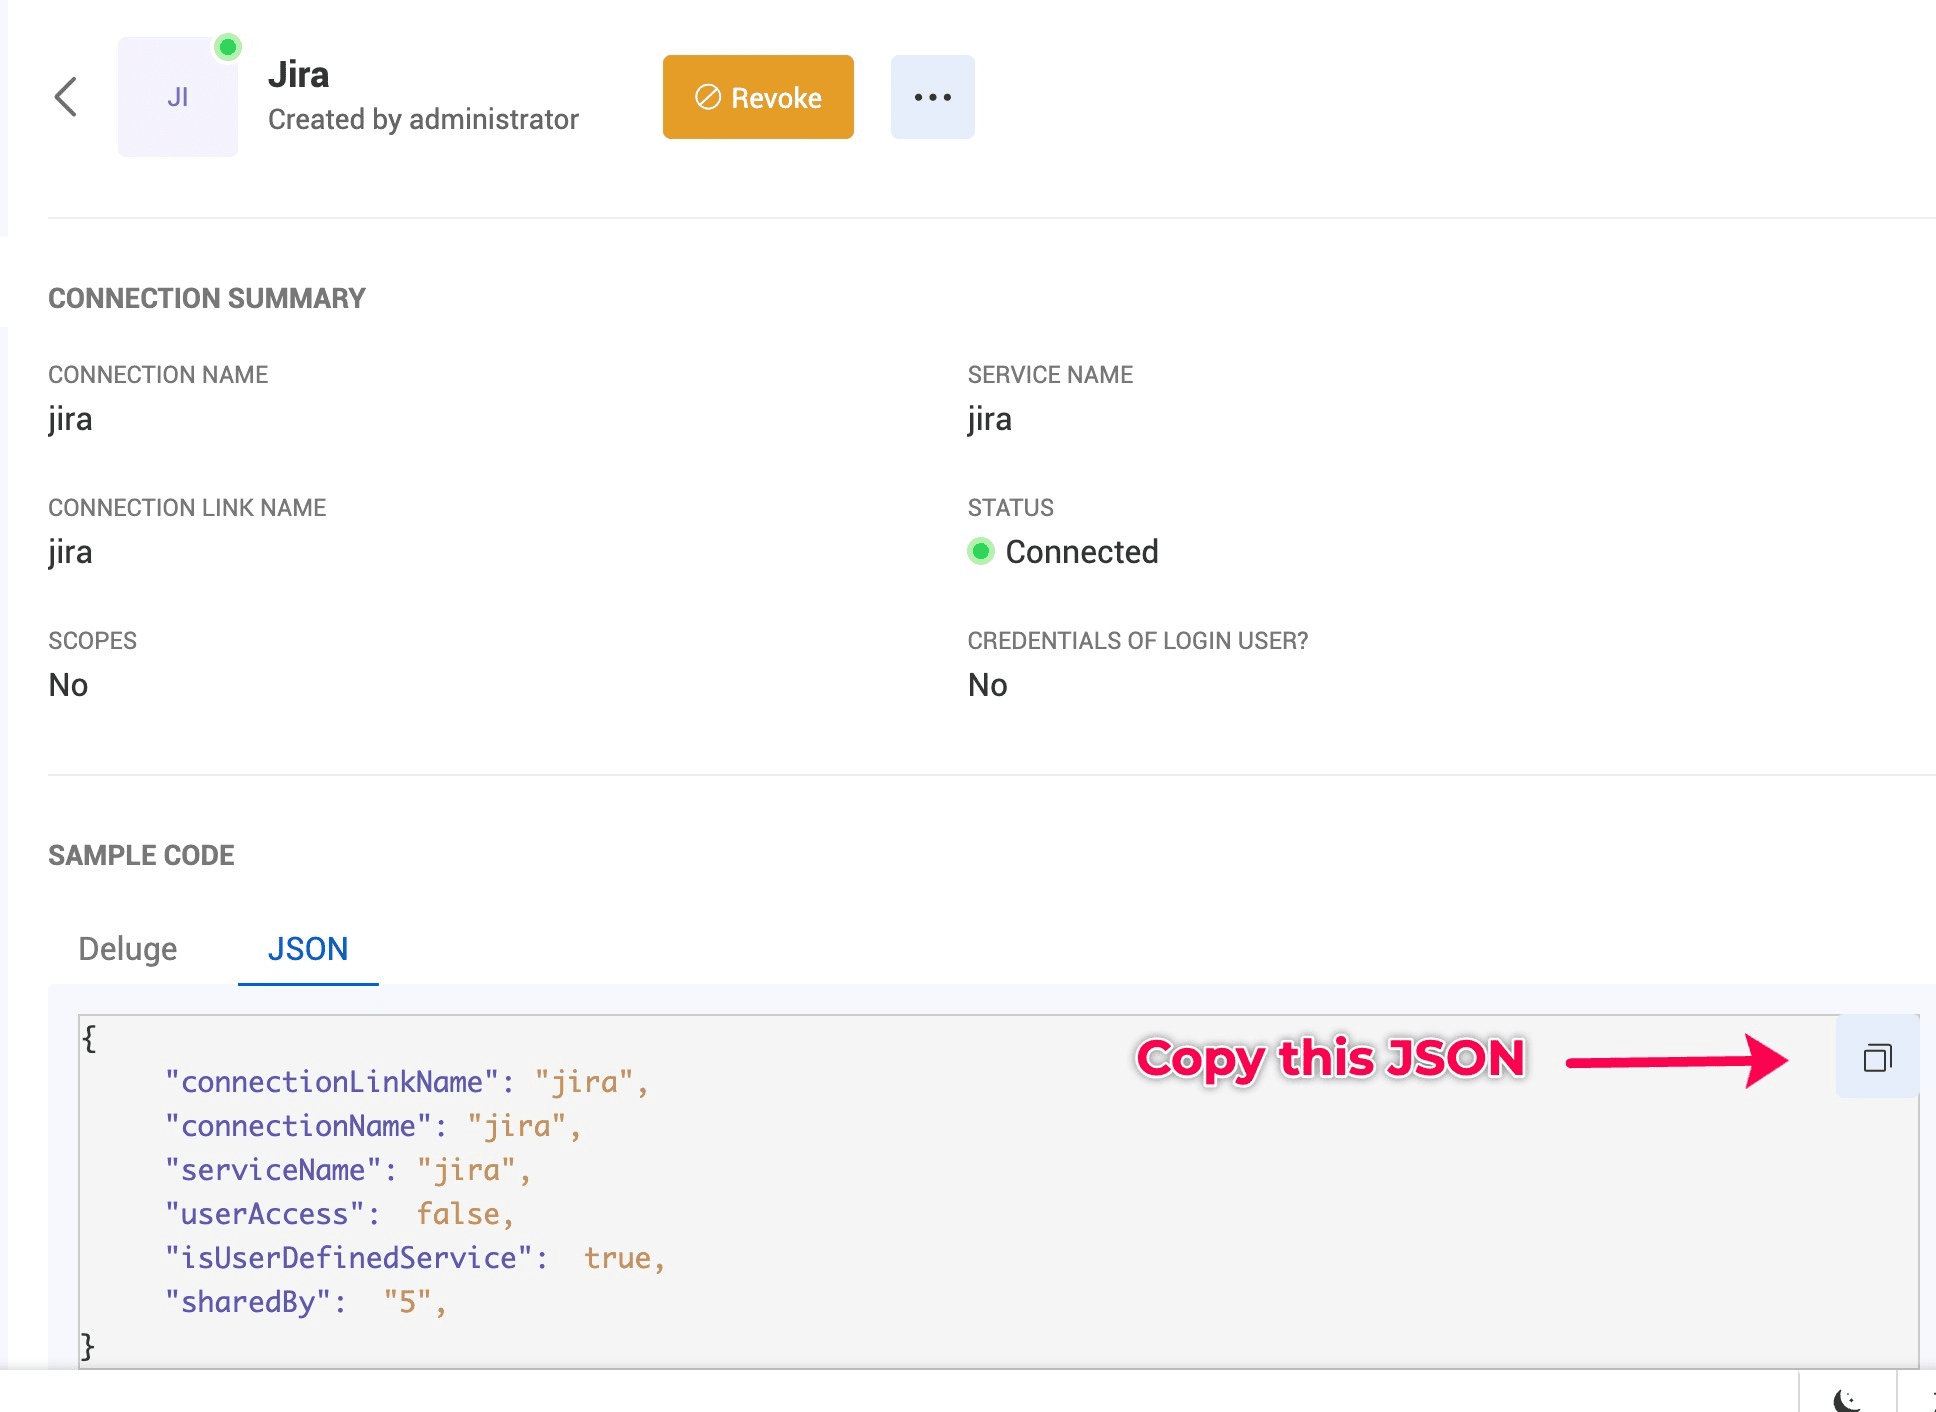The width and height of the screenshot is (1936, 1412).
Task: Toggle dark mode using the moon icon
Action: coord(1847,1399)
